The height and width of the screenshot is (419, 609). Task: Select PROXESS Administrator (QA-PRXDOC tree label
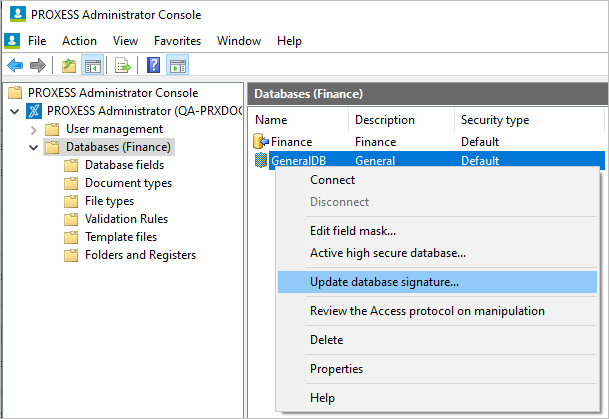[x=144, y=111]
